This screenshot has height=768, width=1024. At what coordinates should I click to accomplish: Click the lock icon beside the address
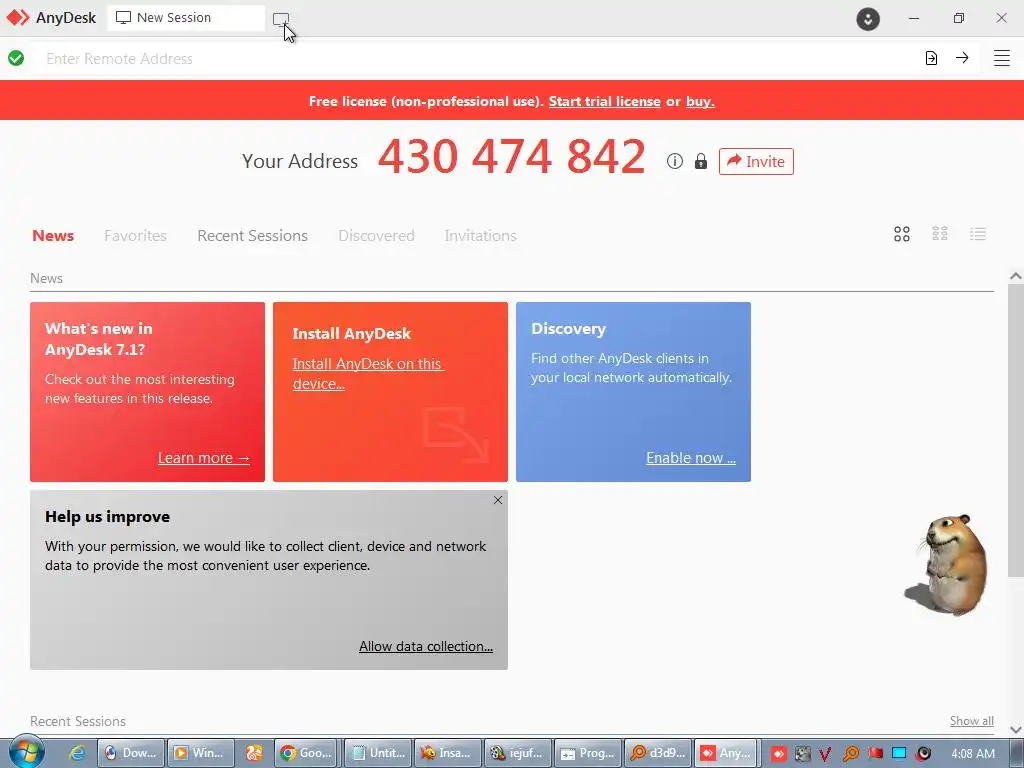(701, 161)
